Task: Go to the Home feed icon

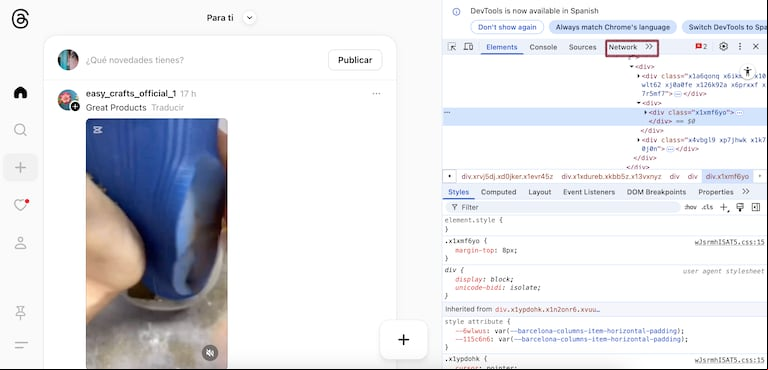Action: coord(20,92)
